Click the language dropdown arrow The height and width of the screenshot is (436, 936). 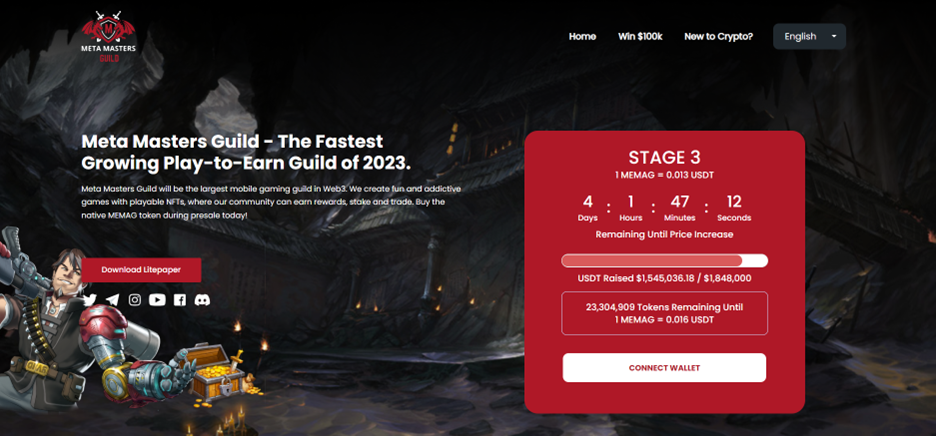(x=834, y=36)
